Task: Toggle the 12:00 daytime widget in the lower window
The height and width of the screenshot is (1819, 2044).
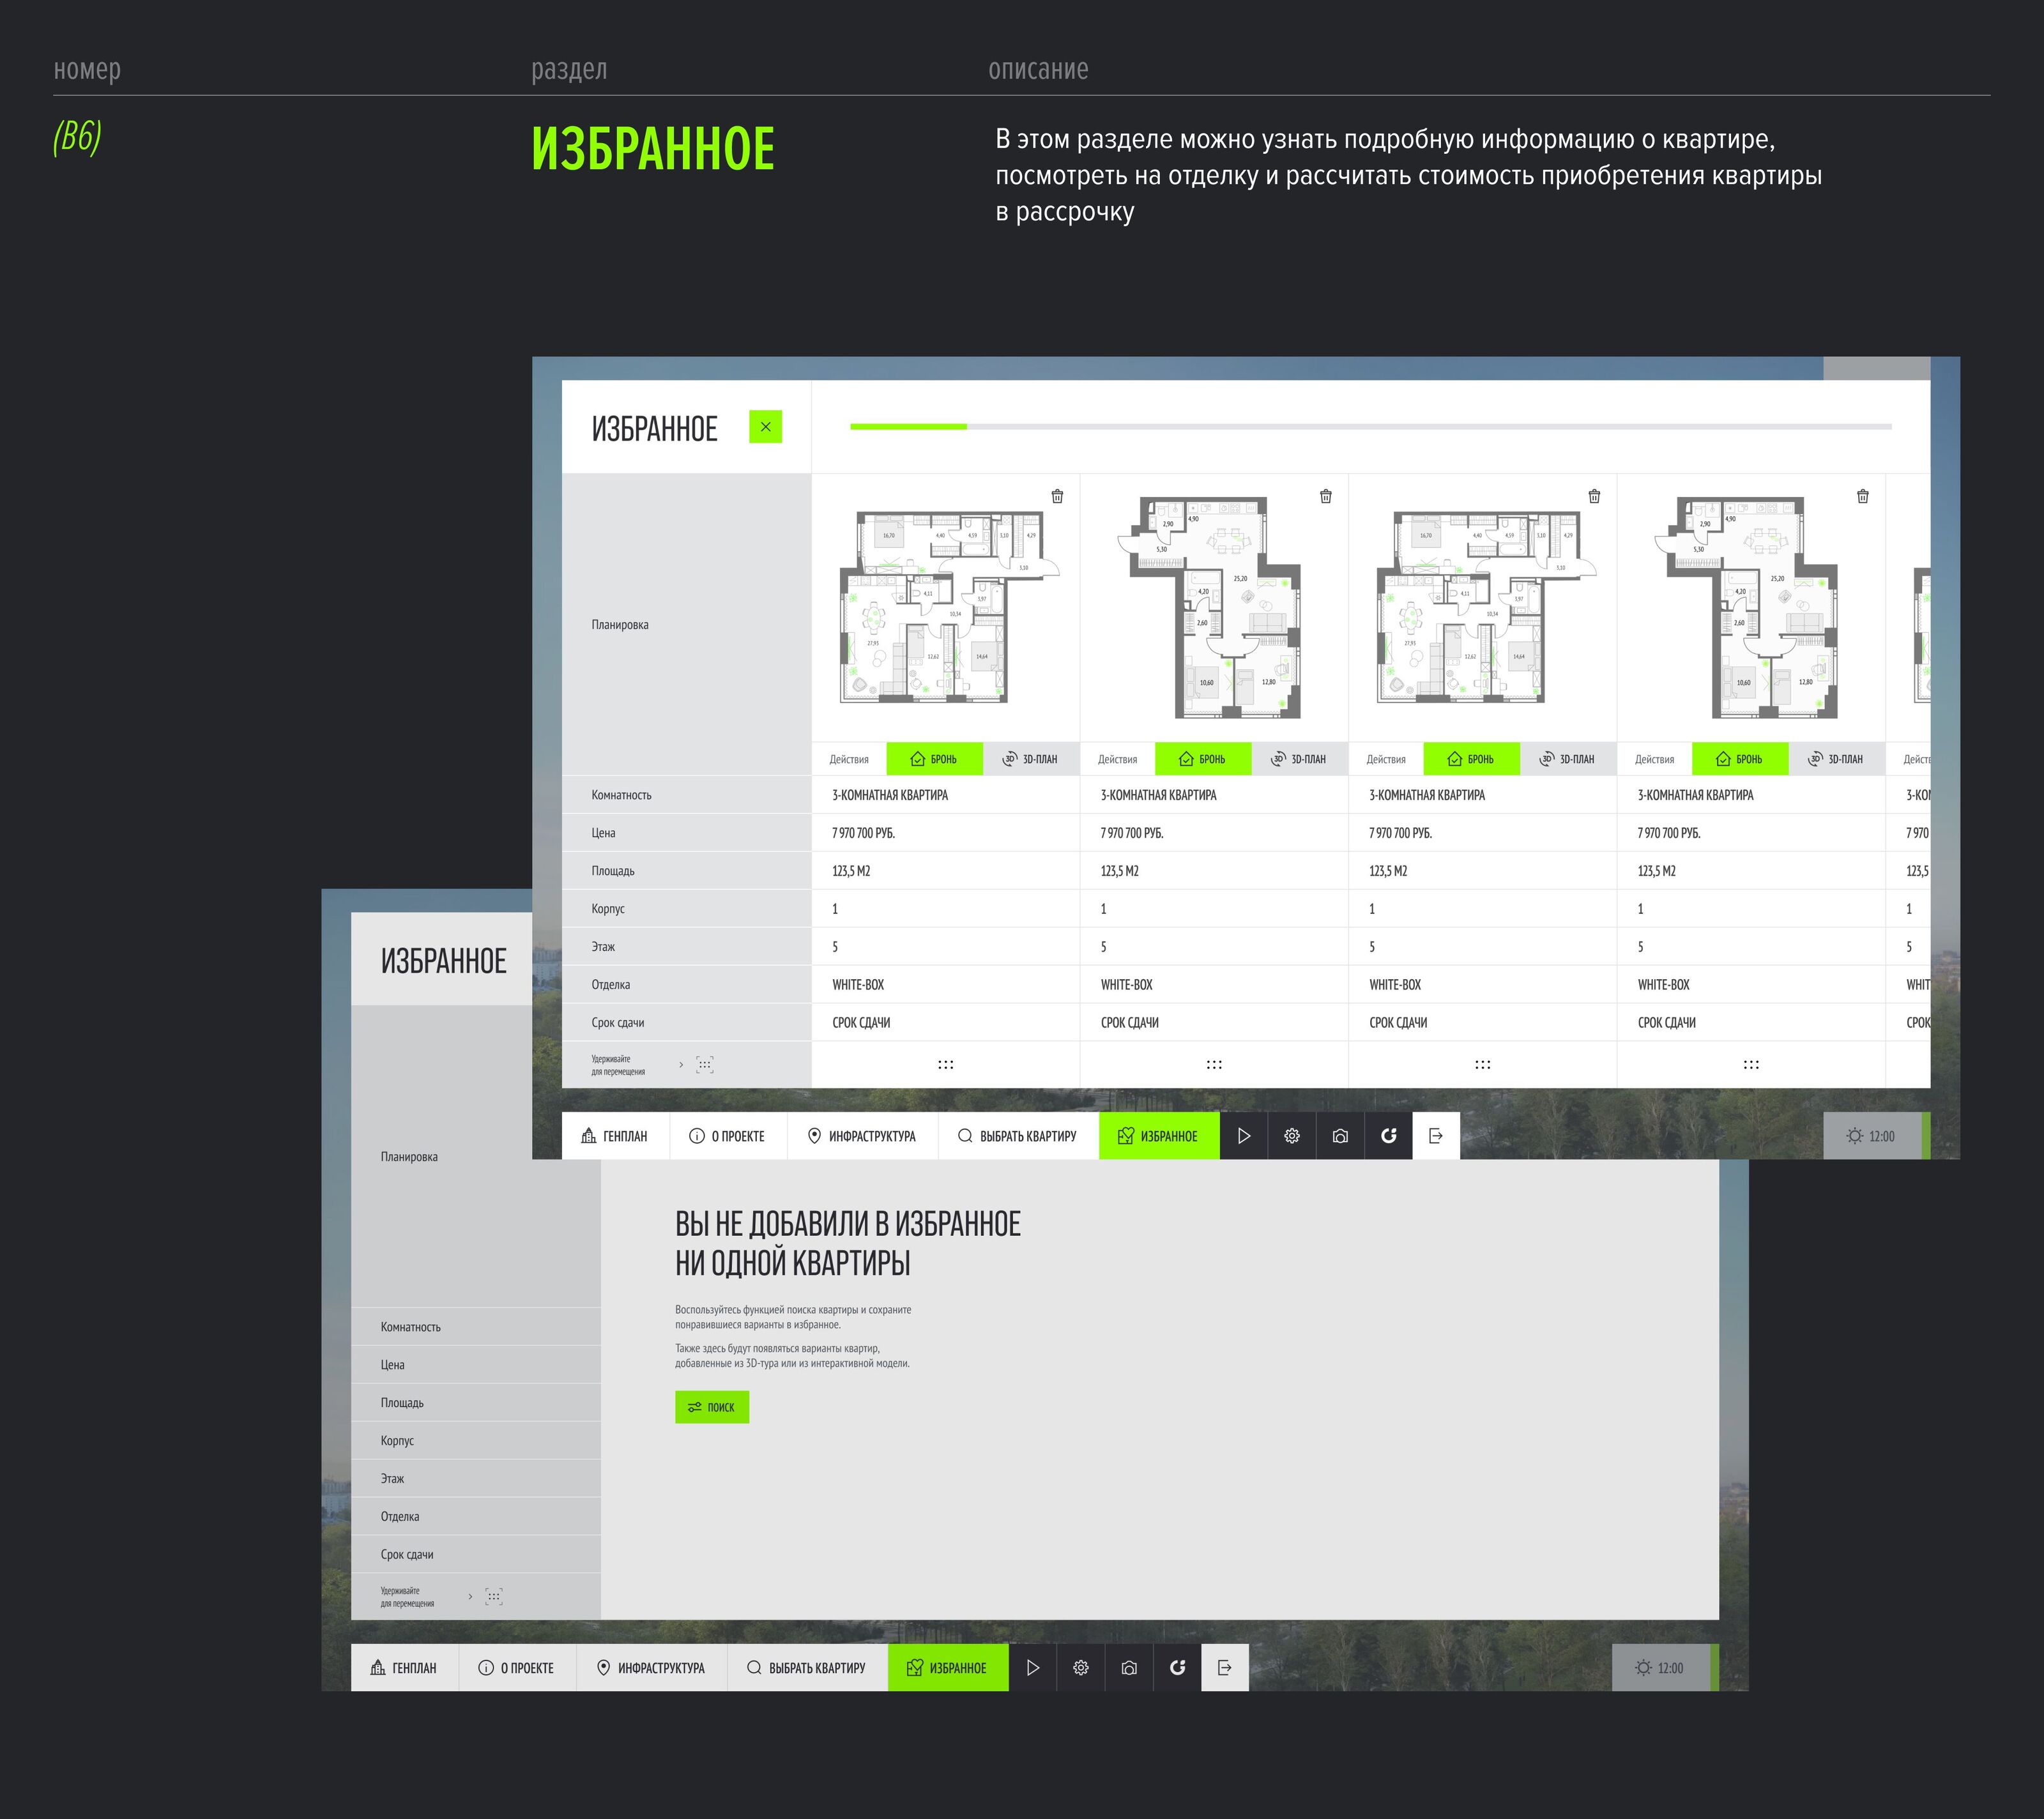Action: tap(1660, 1668)
